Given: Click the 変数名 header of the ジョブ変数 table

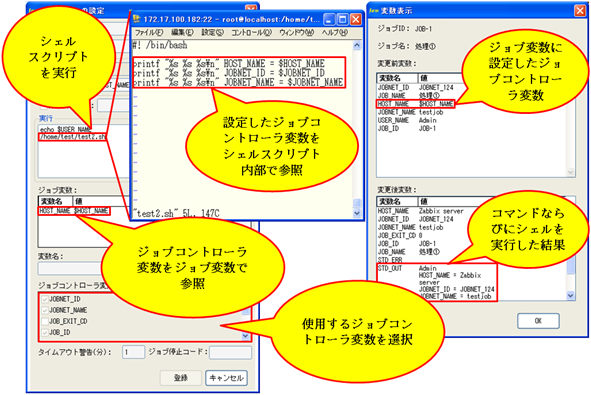Looking at the screenshot, I should pos(55,201).
